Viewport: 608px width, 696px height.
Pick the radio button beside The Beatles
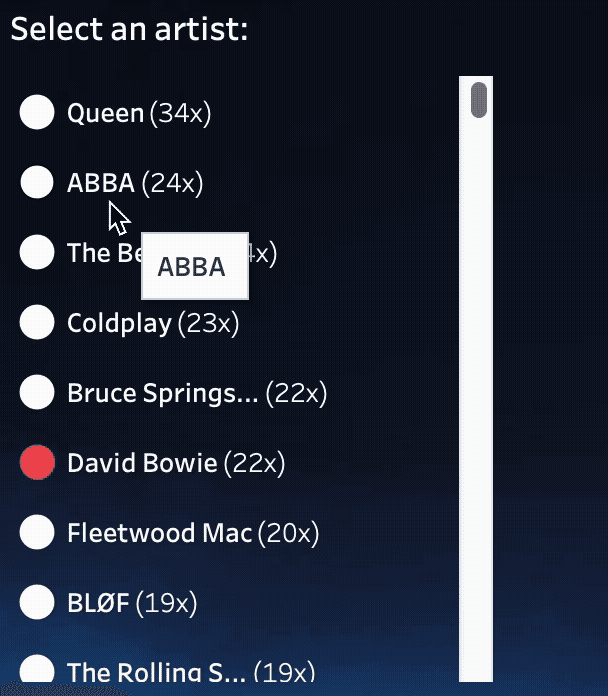[x=37, y=252]
